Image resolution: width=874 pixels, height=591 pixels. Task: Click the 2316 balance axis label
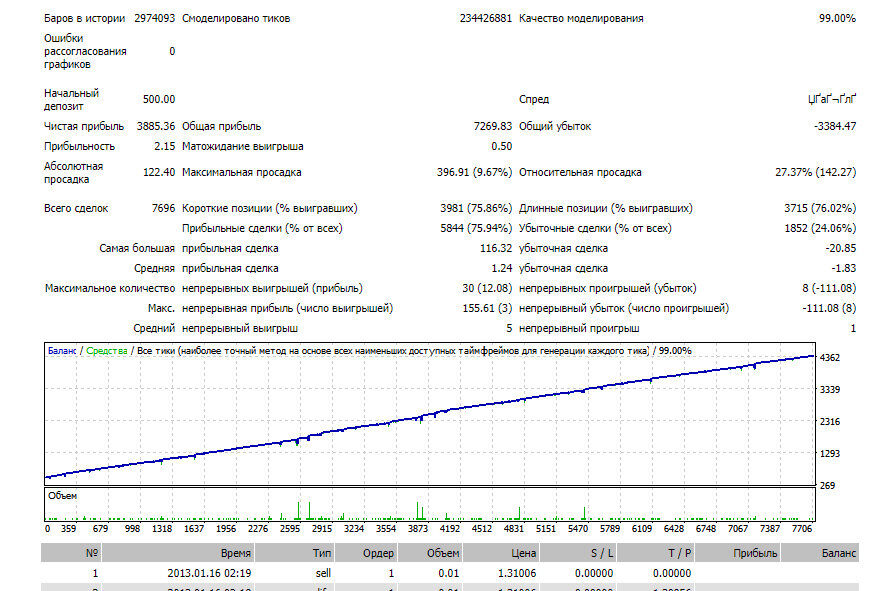click(829, 422)
